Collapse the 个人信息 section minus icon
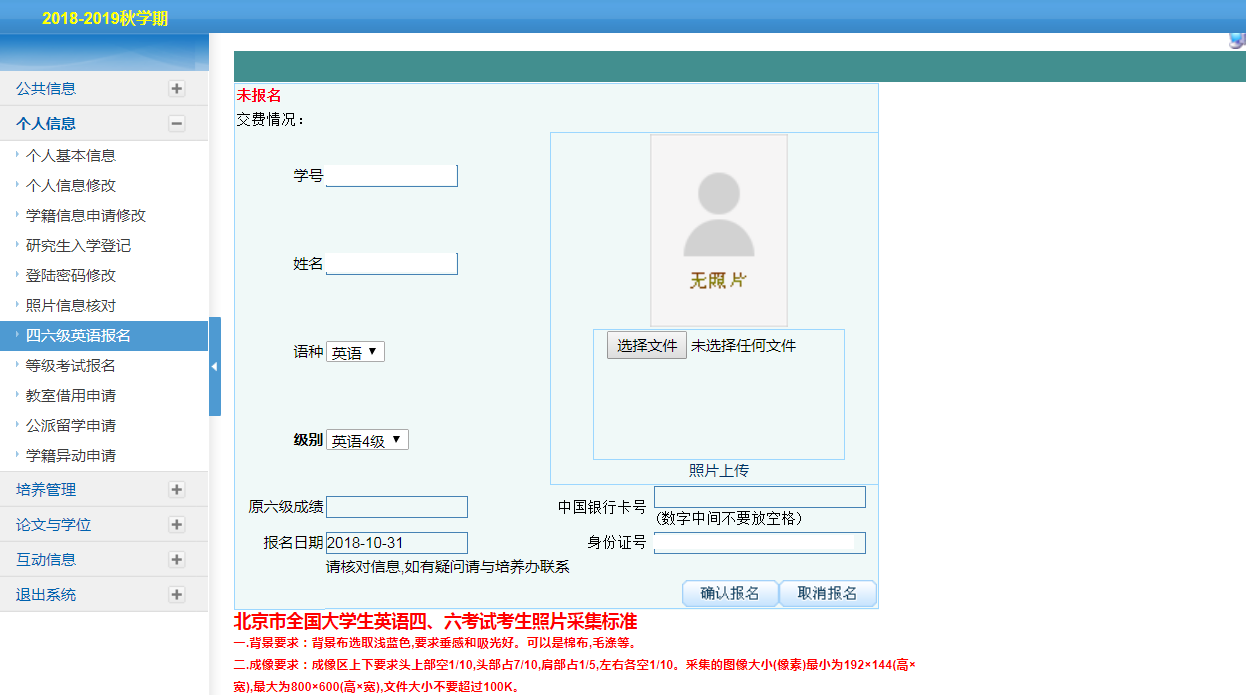The width and height of the screenshot is (1246, 695). coord(177,123)
